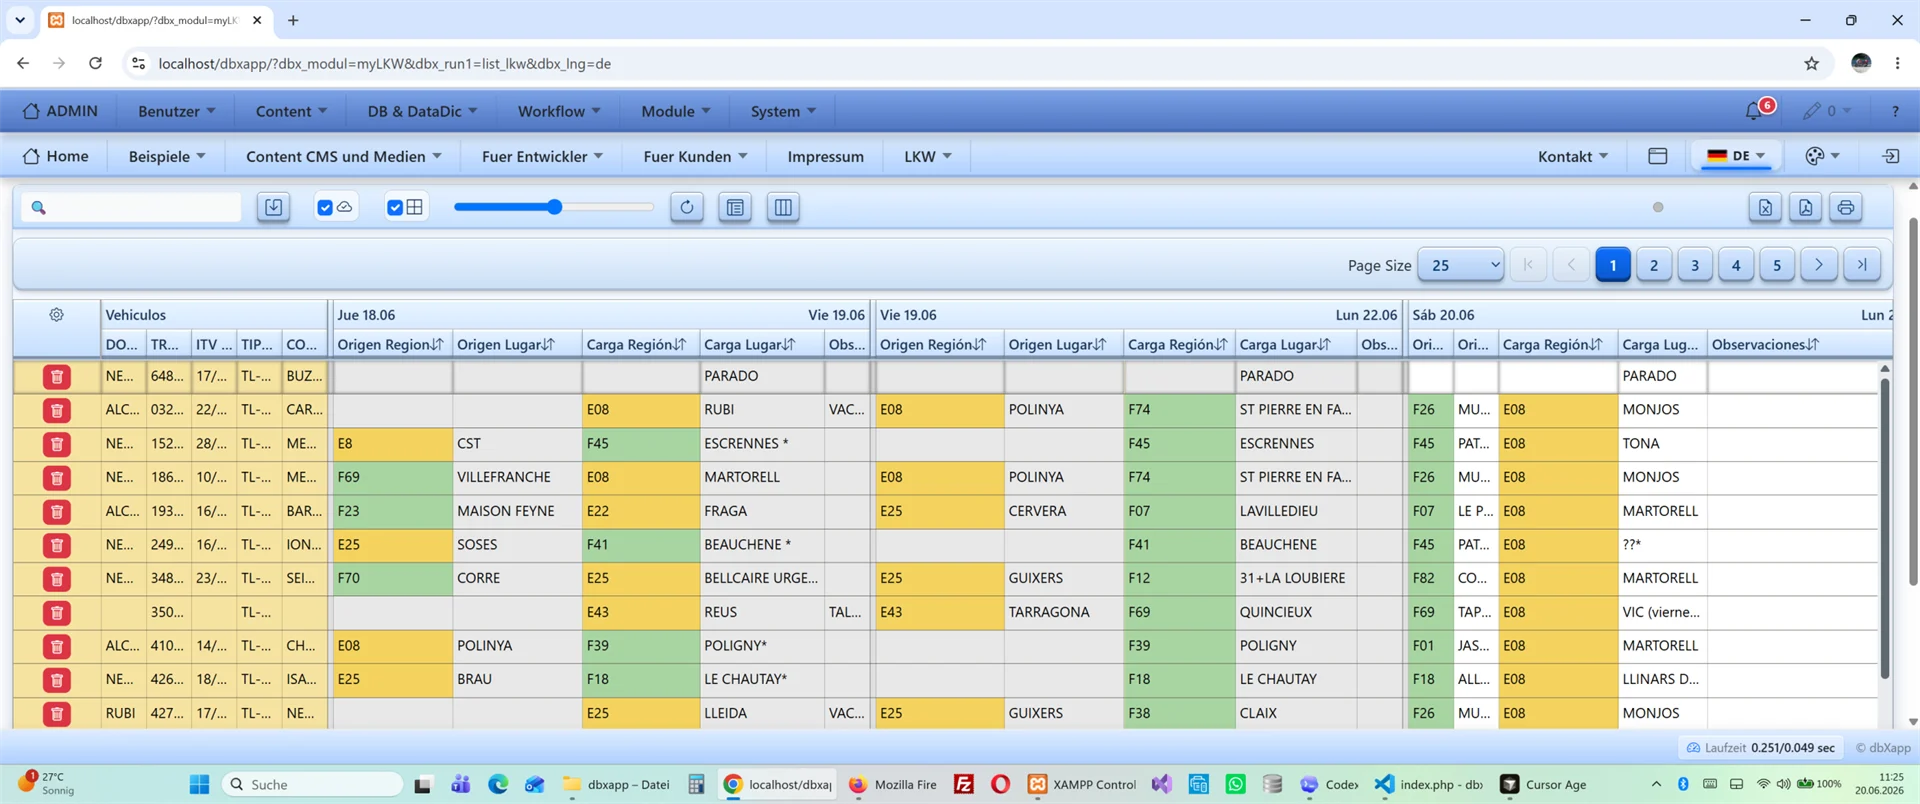Open the color theme palette dropdown

click(1822, 156)
